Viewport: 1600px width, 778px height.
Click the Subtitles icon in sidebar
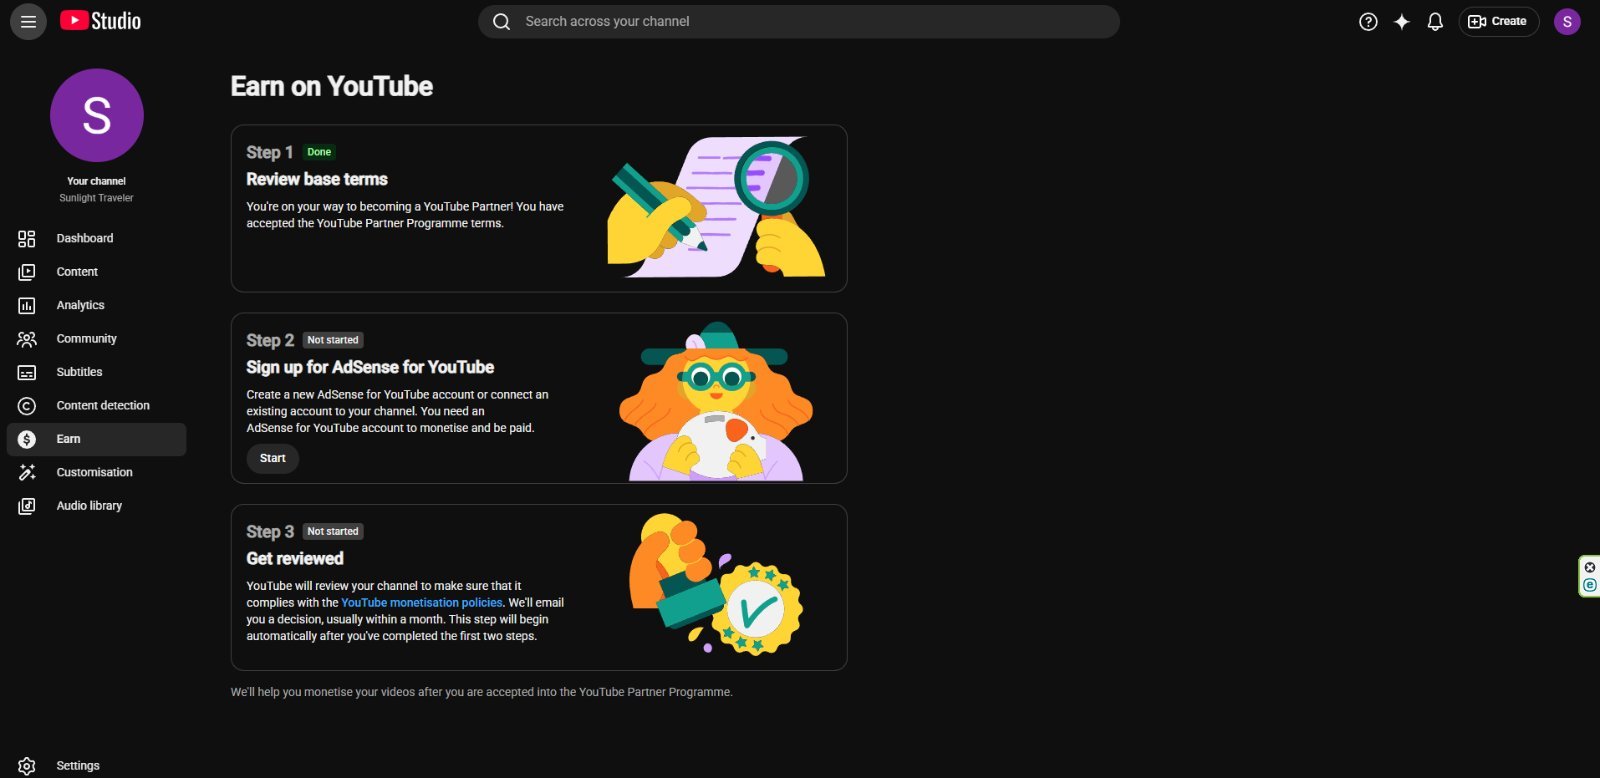point(27,372)
